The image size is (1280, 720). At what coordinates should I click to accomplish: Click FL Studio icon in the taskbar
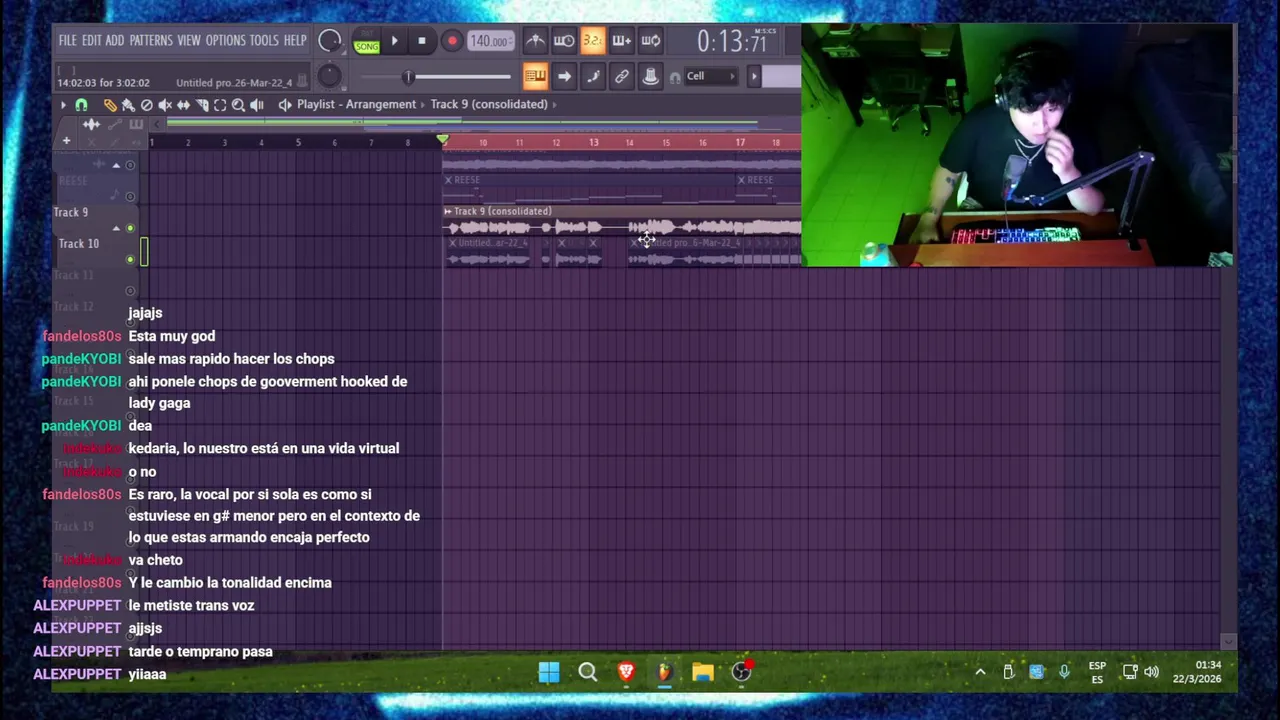pyautogui.click(x=664, y=672)
